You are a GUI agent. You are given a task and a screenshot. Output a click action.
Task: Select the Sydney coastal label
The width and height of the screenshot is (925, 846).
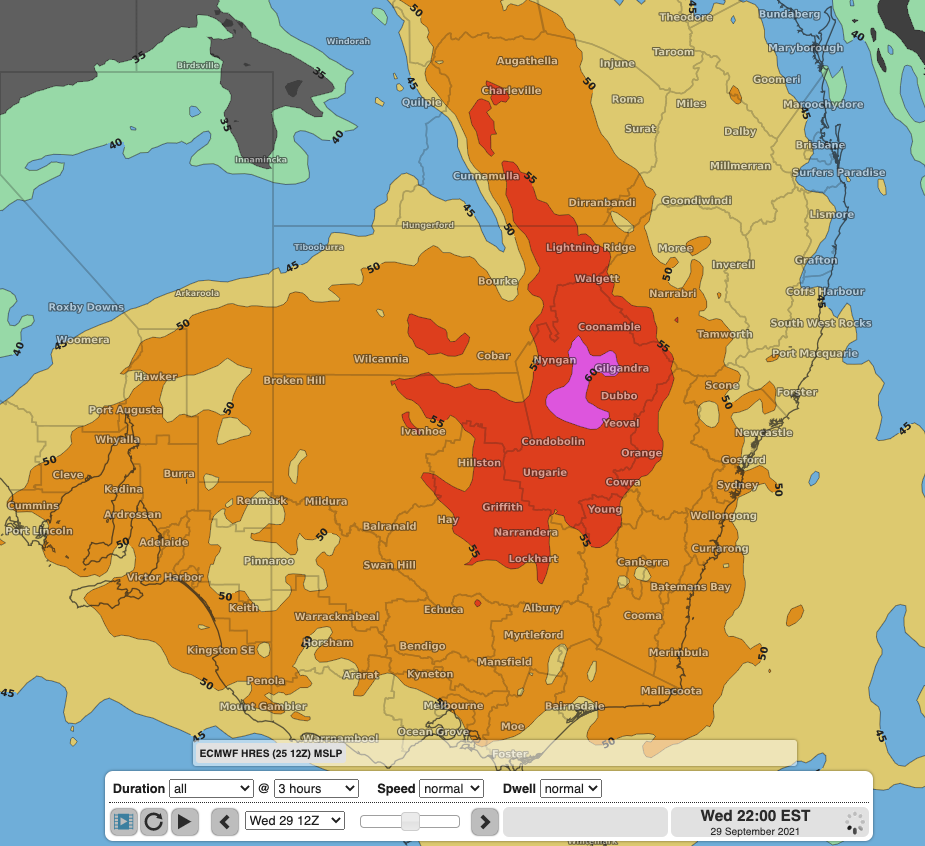[x=737, y=485]
